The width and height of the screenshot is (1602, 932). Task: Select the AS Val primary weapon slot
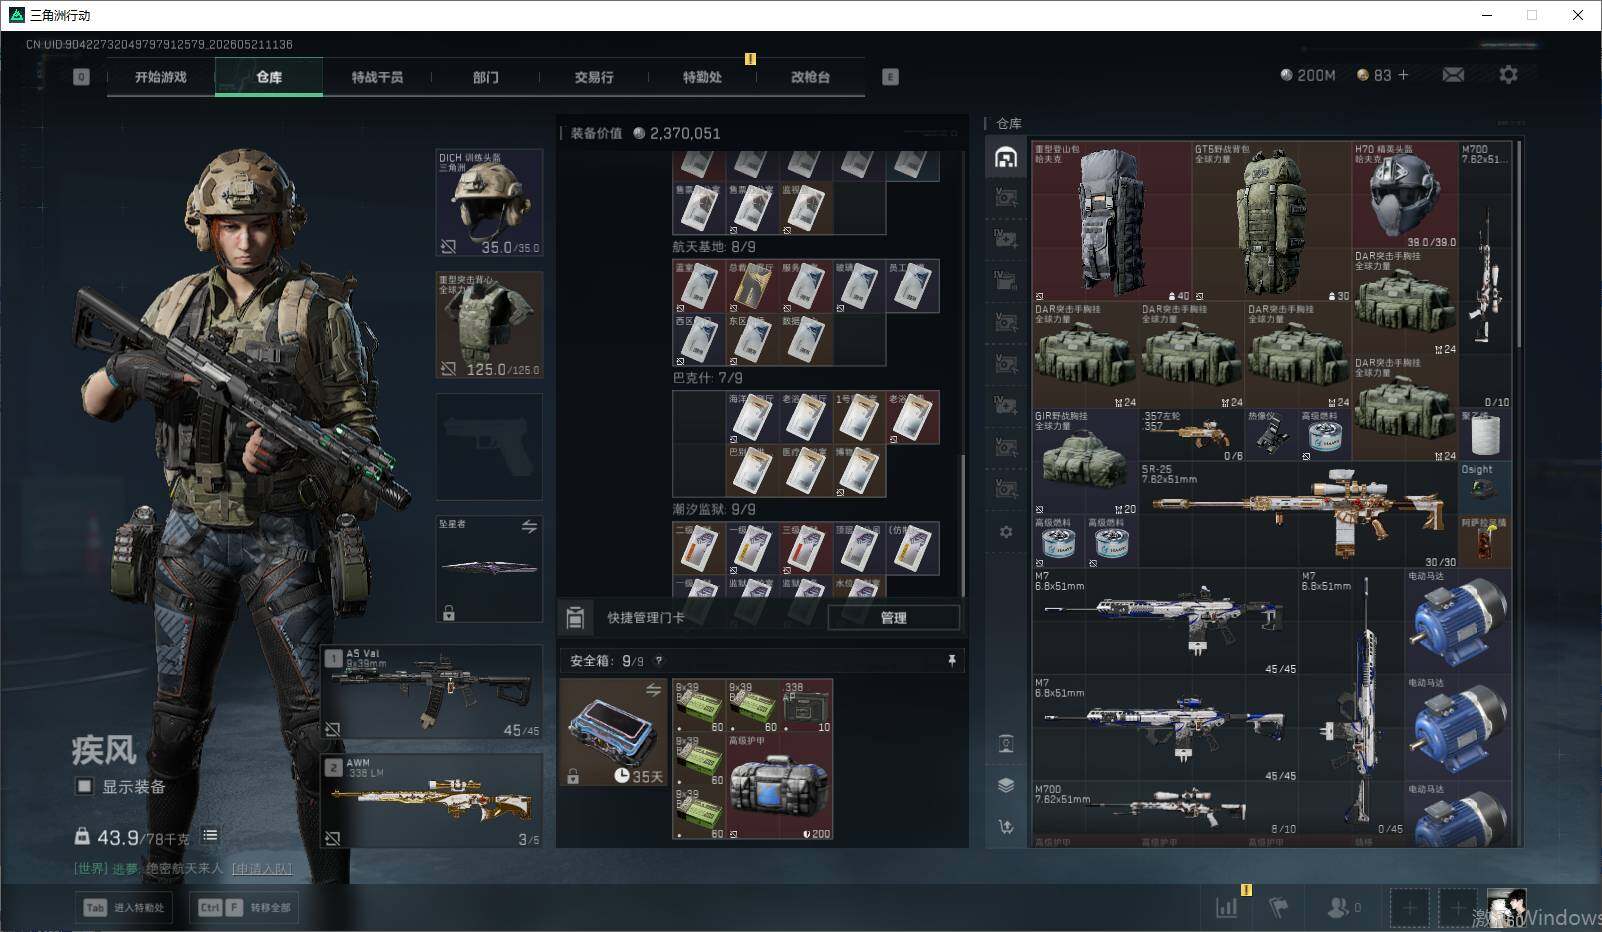click(433, 692)
